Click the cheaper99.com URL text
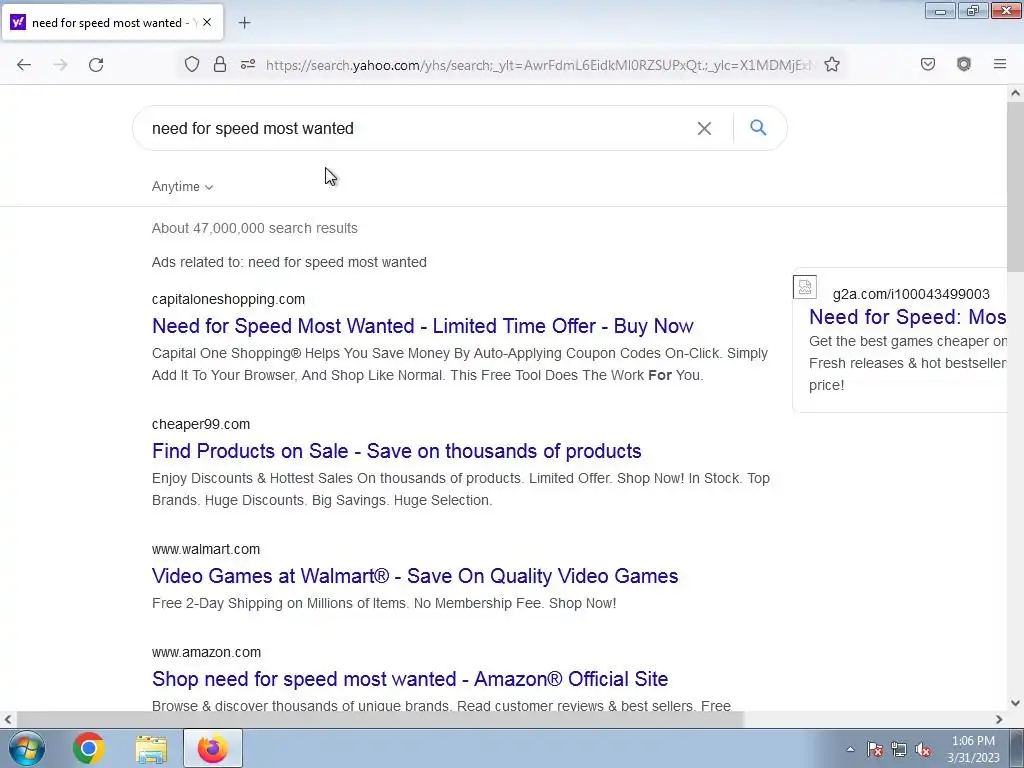This screenshot has height=768, width=1024. click(x=200, y=424)
